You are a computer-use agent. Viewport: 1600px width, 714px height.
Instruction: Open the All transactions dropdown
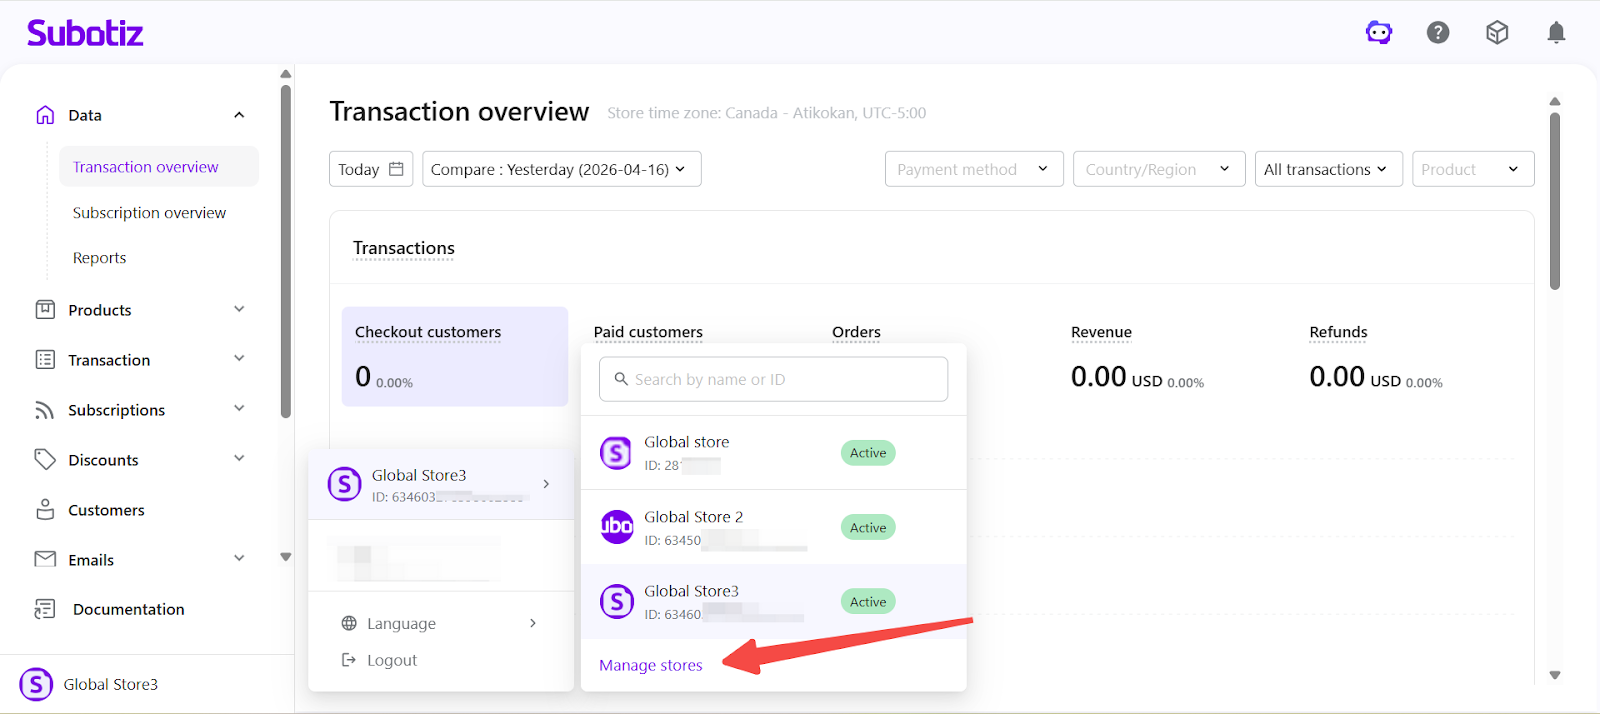pyautogui.click(x=1327, y=169)
